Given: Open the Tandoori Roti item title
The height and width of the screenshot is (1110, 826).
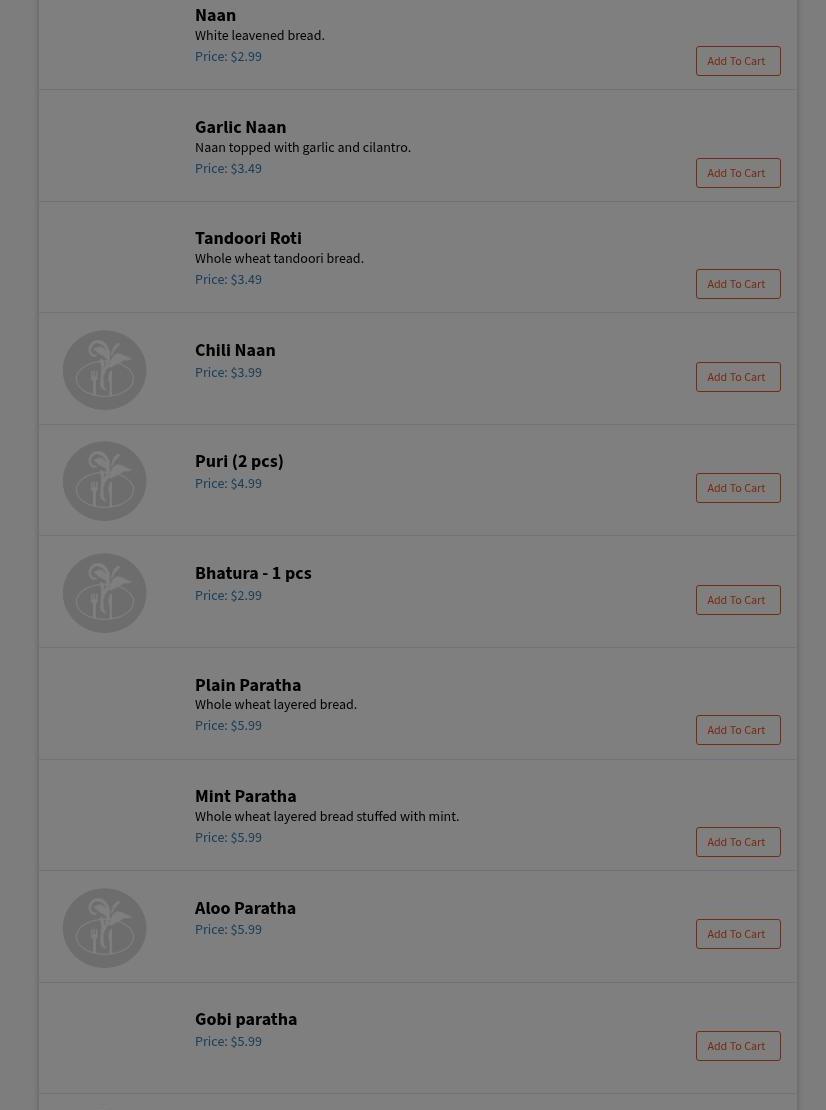Looking at the screenshot, I should click(248, 238).
